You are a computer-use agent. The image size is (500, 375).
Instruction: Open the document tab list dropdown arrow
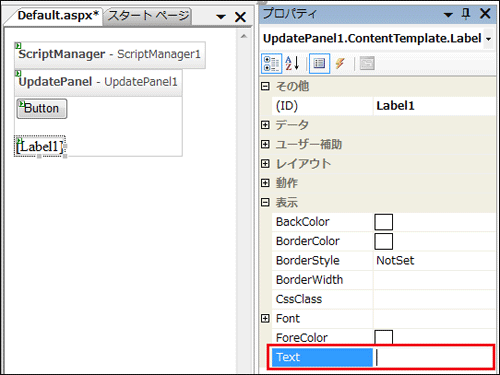pos(221,16)
